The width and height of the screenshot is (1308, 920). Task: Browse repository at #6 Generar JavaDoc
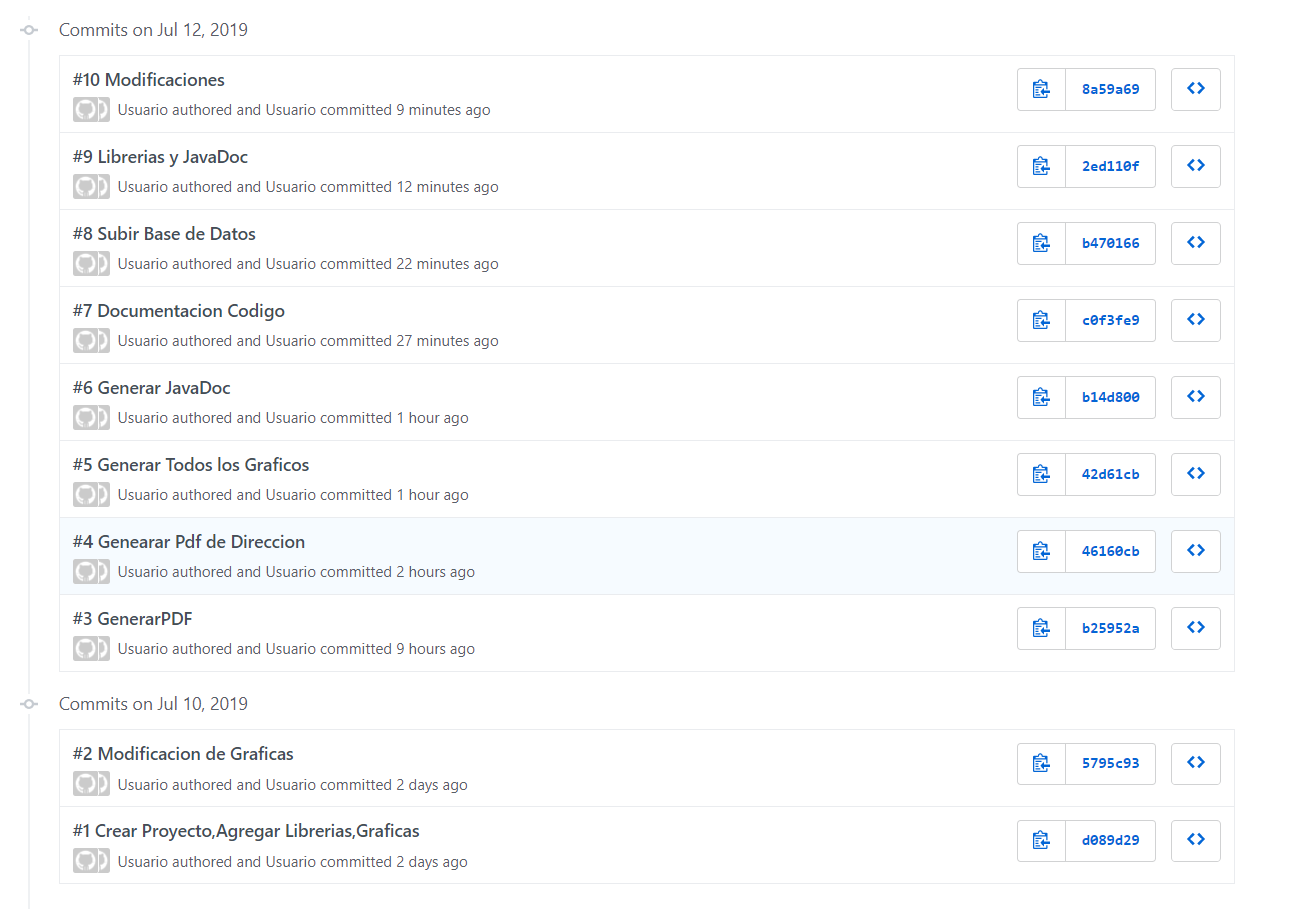tap(1196, 397)
